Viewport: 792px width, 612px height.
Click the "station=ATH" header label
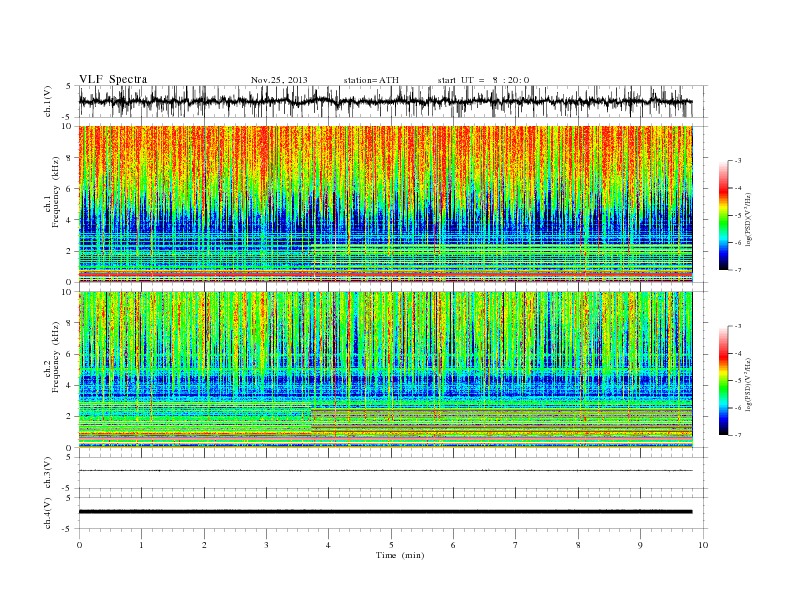(371, 80)
